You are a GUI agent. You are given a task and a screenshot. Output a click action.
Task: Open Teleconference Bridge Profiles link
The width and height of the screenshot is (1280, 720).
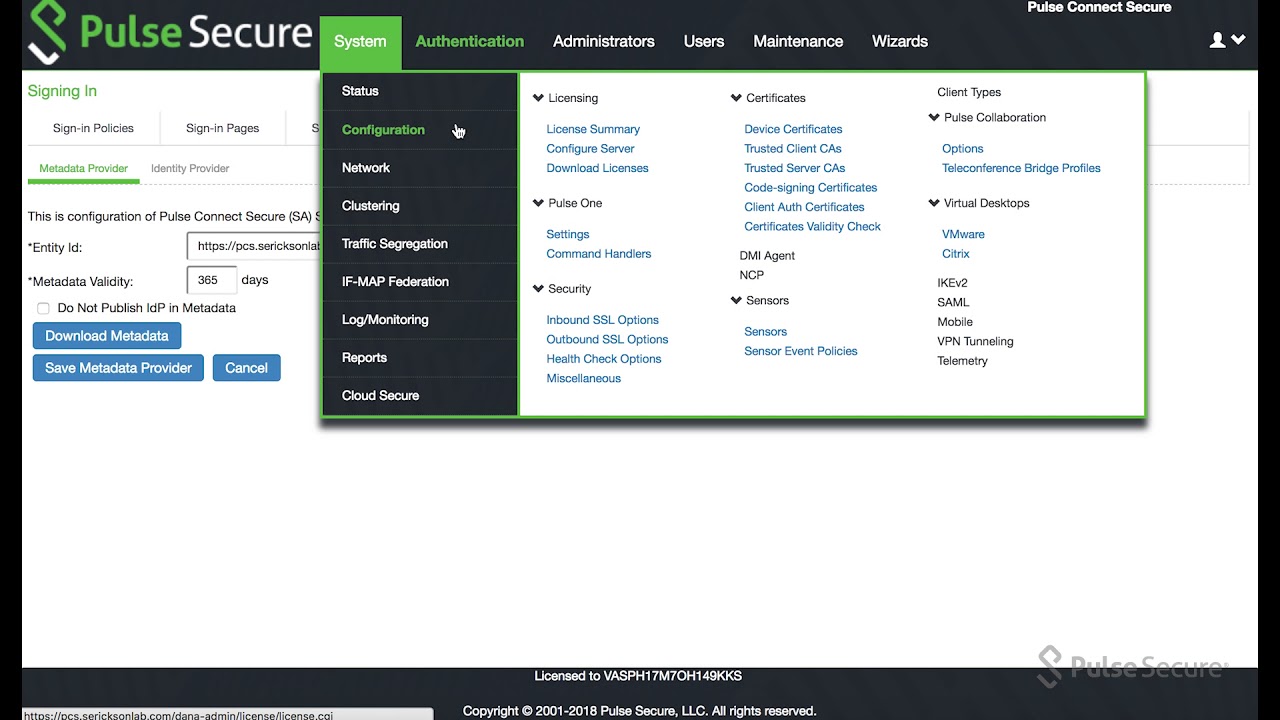1021,168
